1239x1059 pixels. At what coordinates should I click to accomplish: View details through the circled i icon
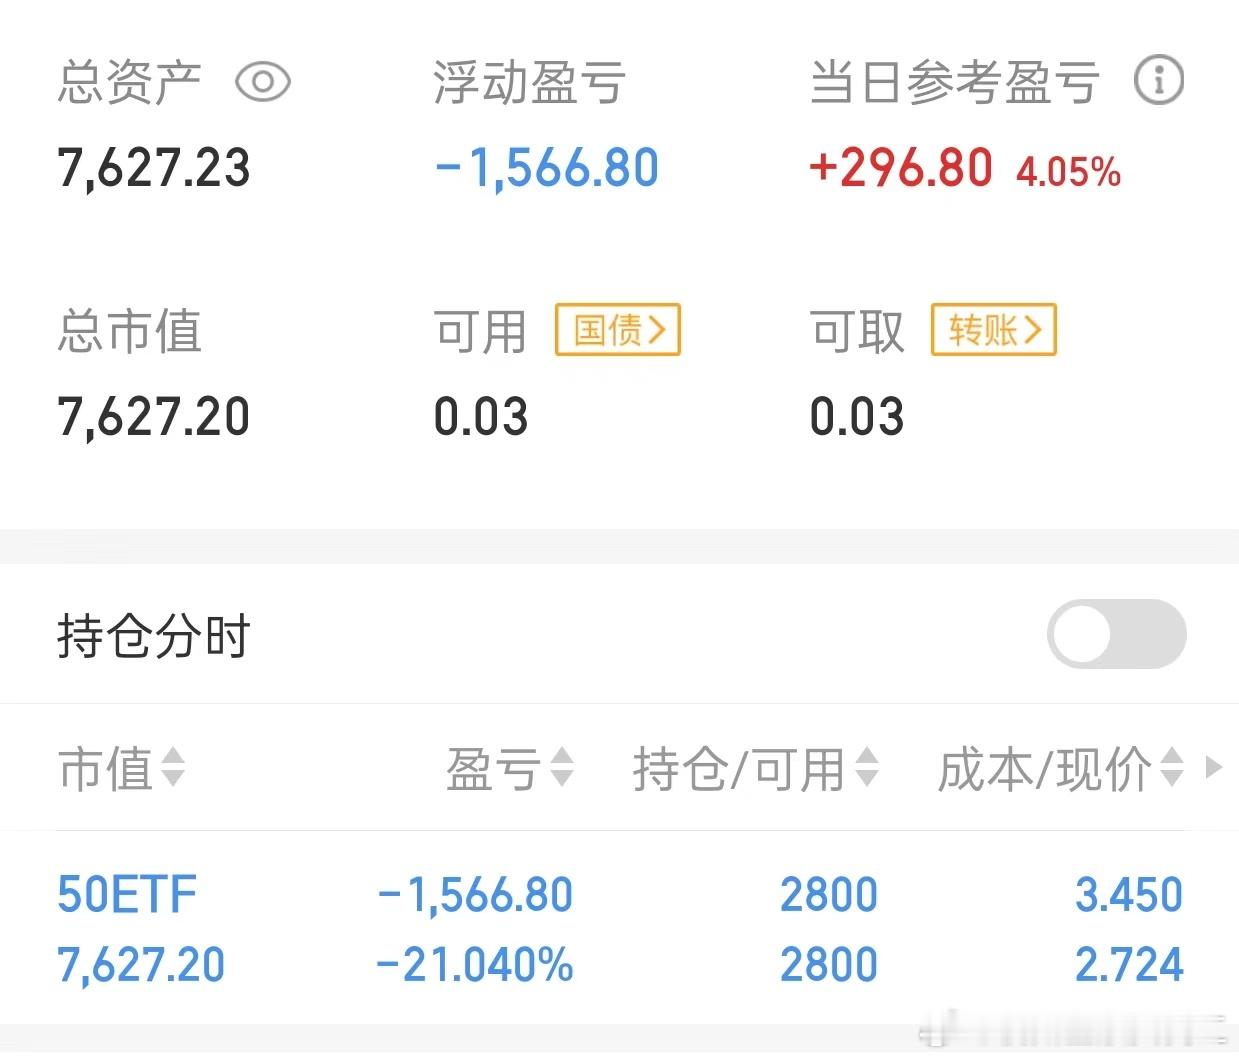(x=1158, y=81)
